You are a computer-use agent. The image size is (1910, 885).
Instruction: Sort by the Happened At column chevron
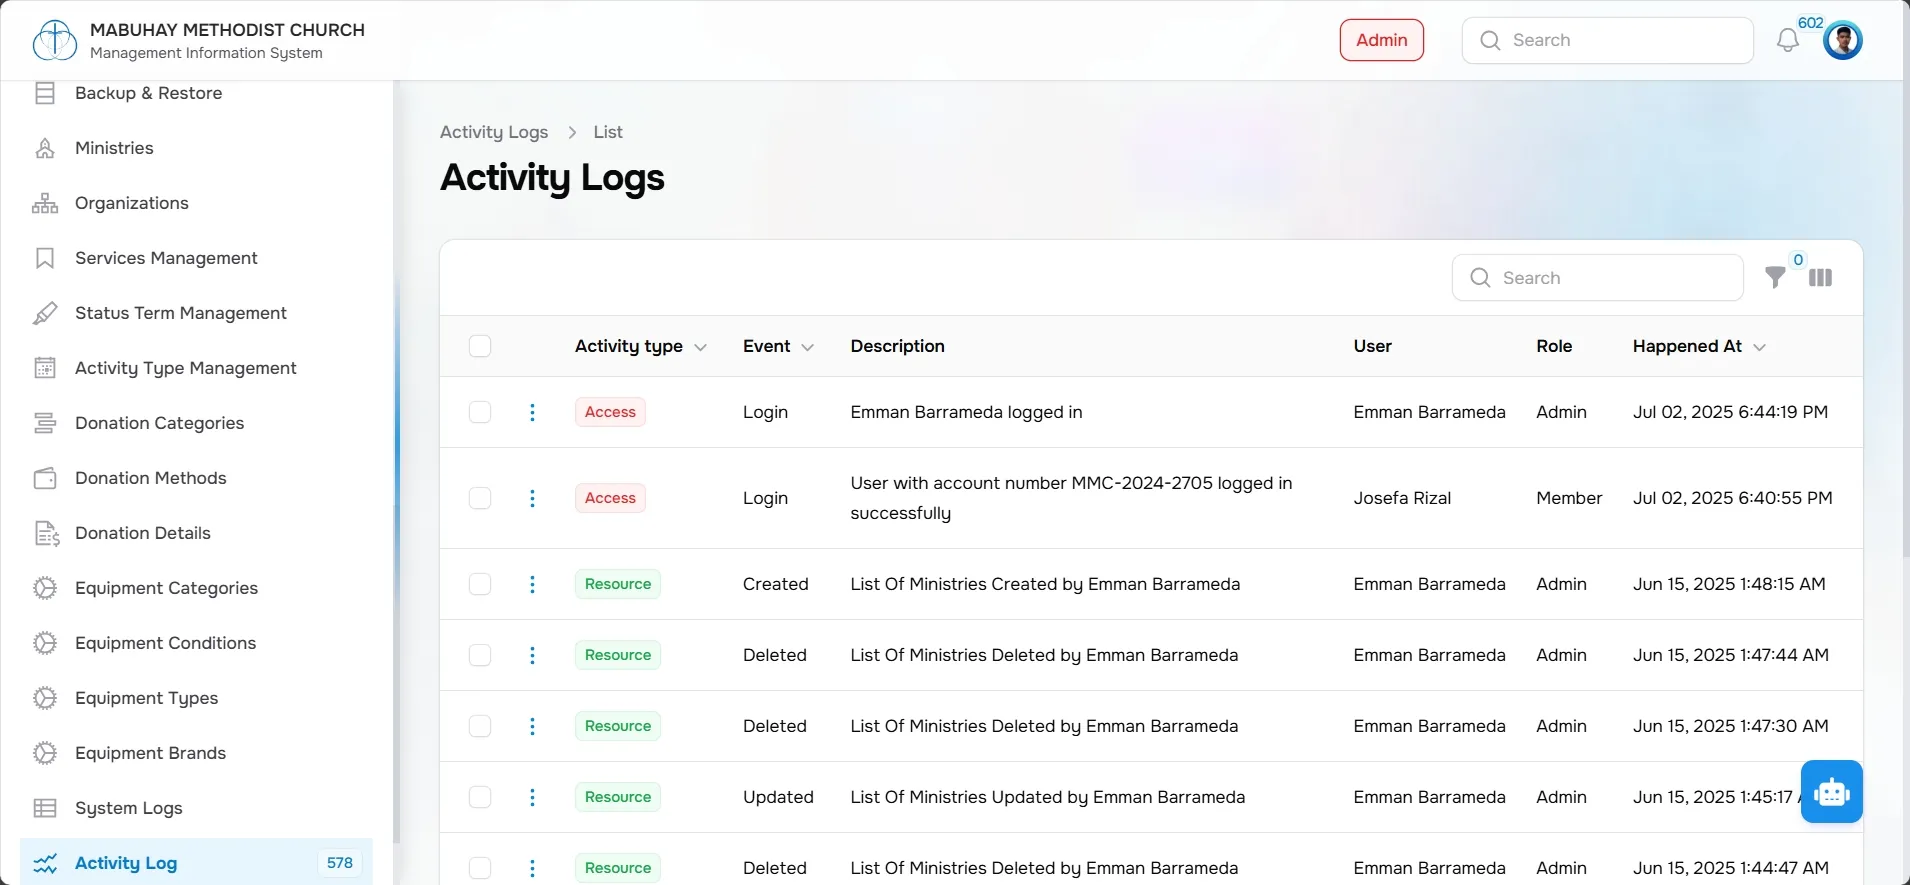pyautogui.click(x=1760, y=347)
